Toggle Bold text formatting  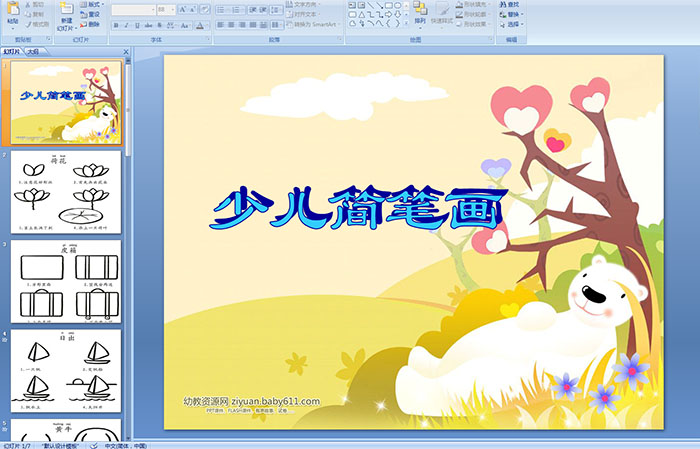point(116,25)
